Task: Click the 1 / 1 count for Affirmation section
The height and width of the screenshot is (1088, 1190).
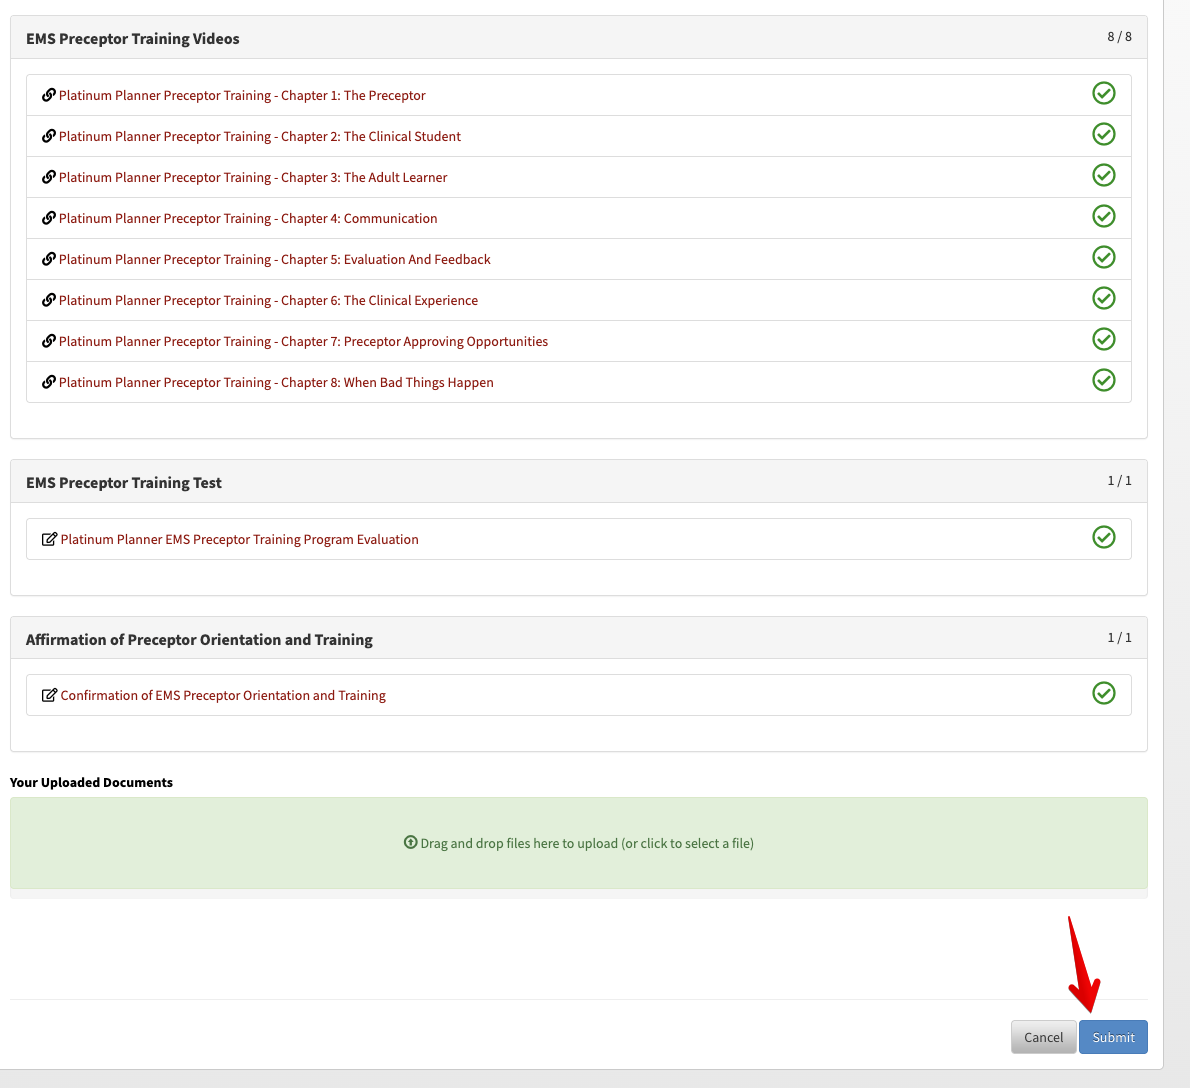Action: pos(1119,637)
